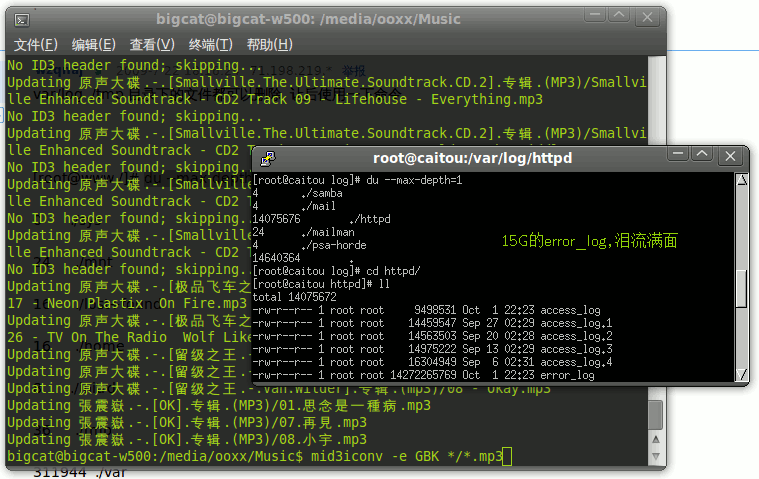Click the 'cd httpd/' command line
The image size is (759, 479).
336,271
